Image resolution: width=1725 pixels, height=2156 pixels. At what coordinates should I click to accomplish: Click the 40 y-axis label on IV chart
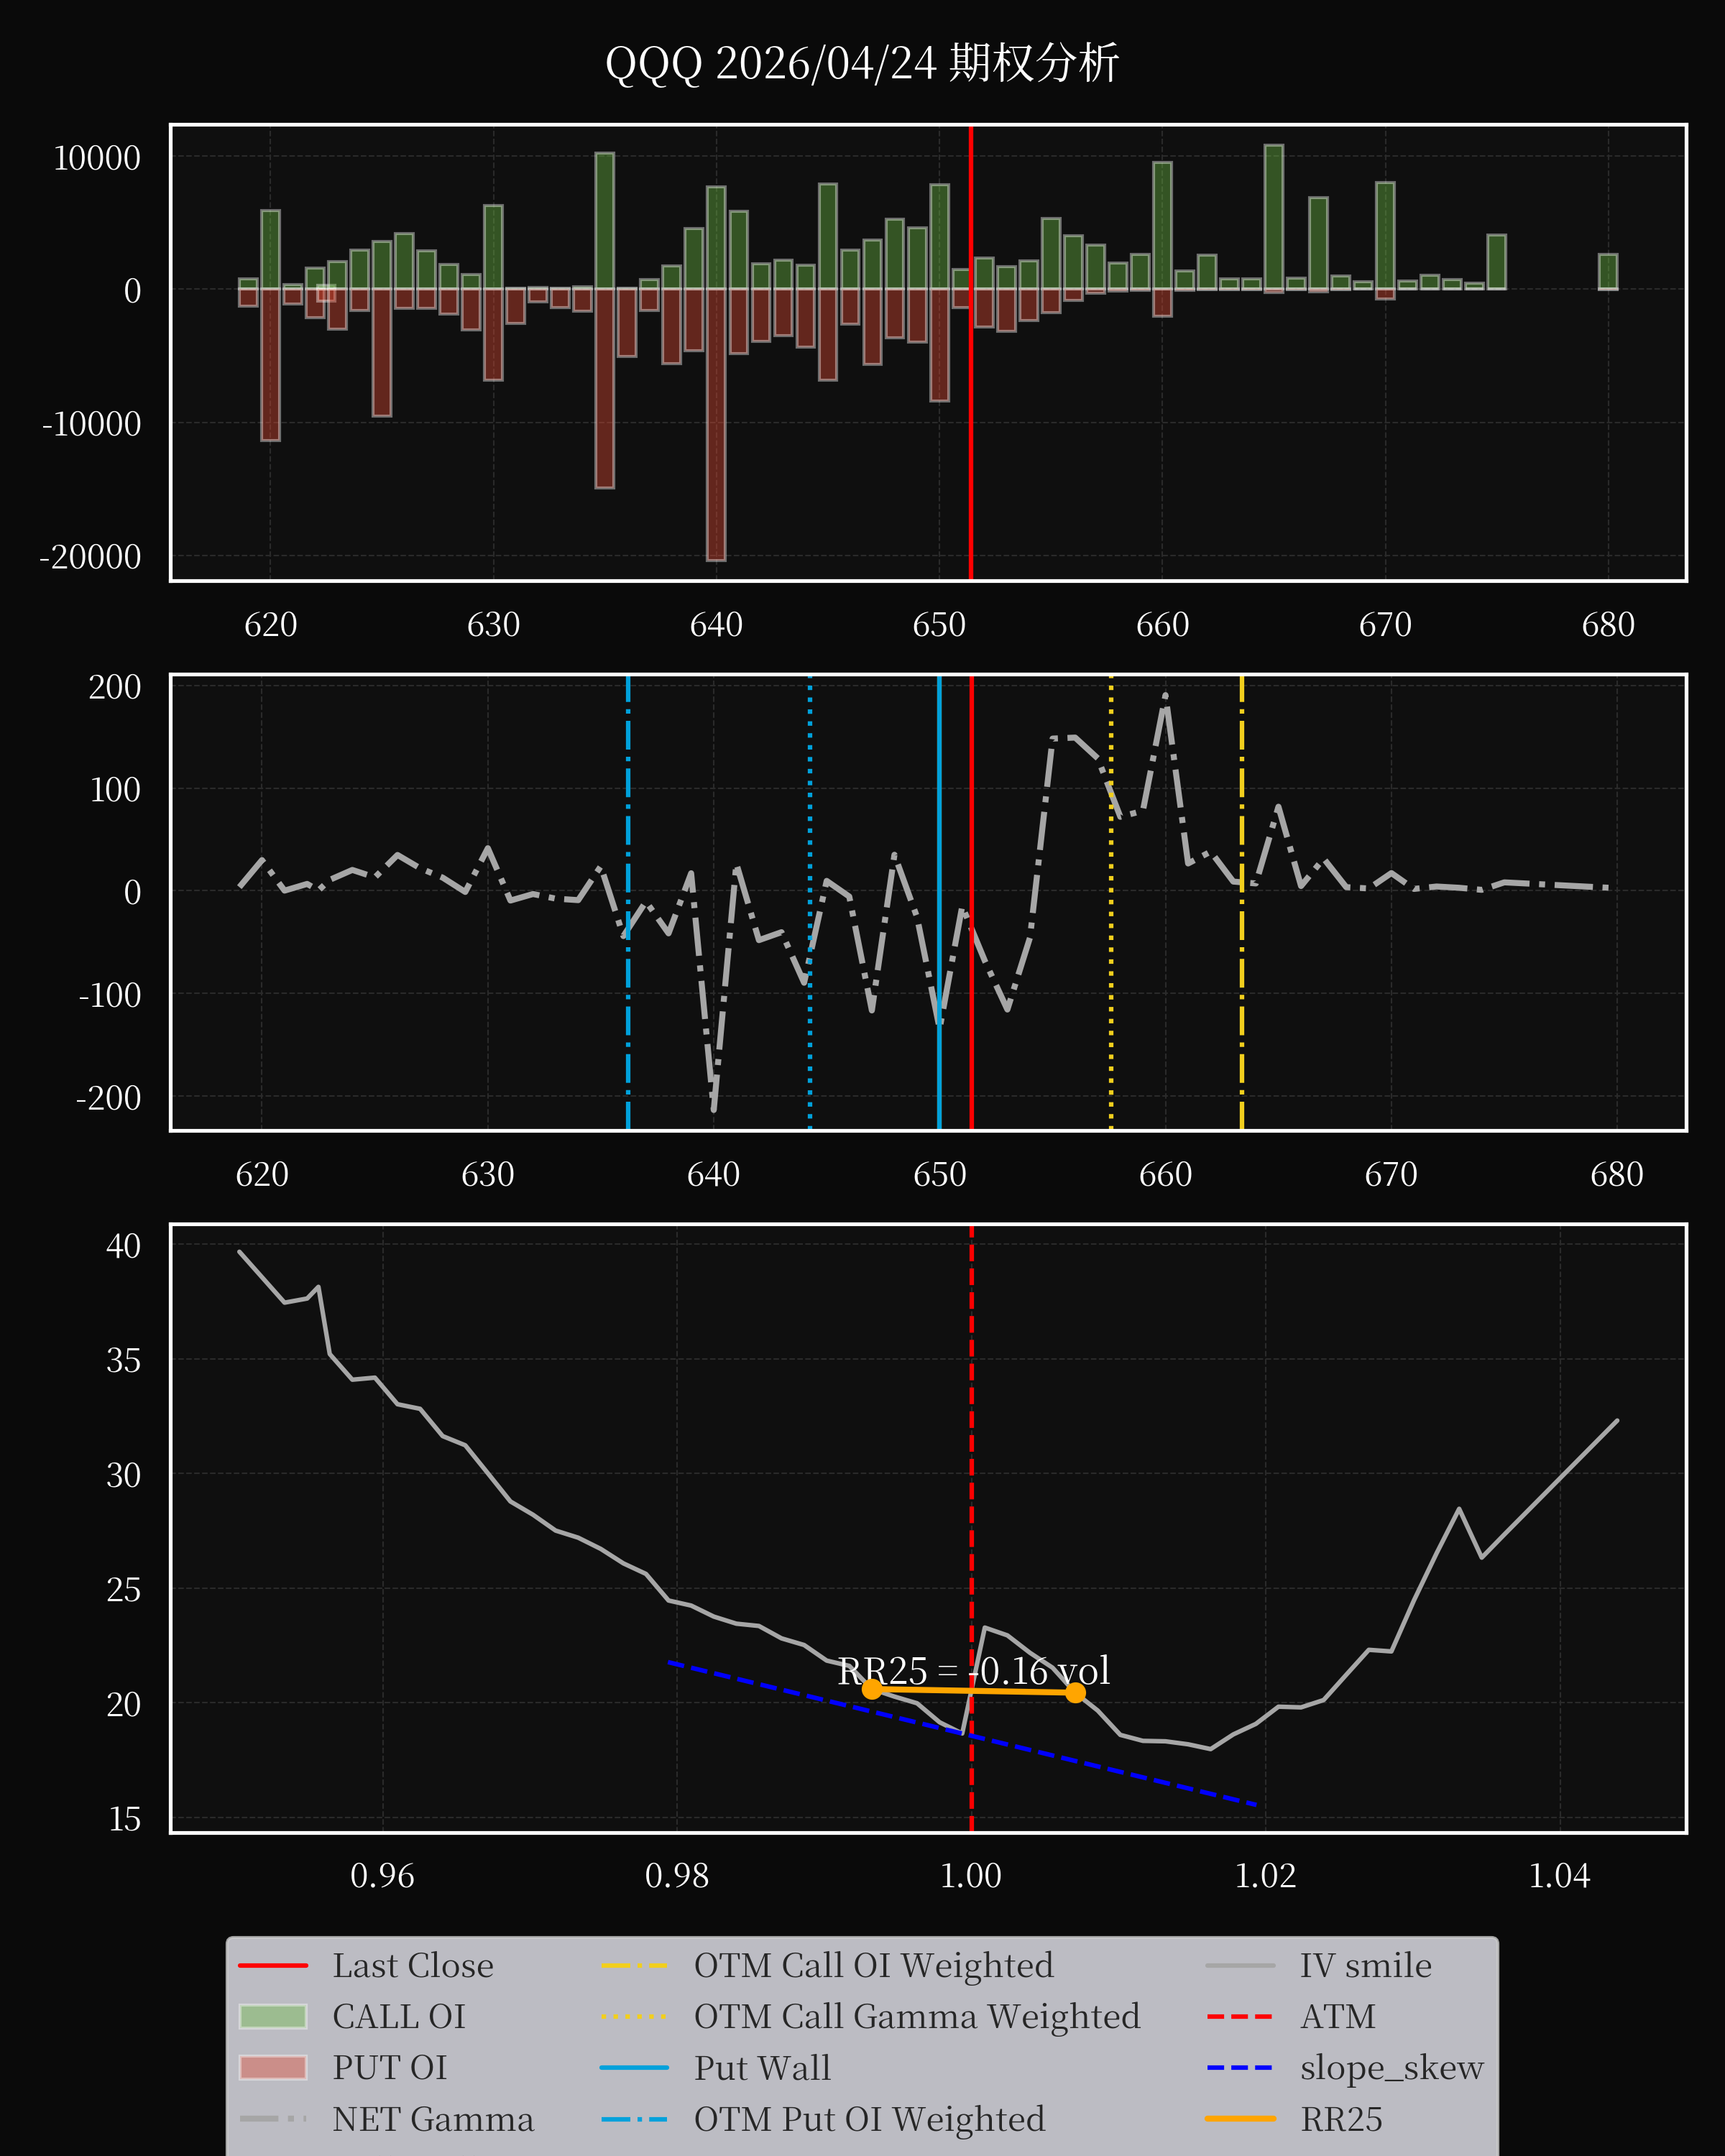point(124,1246)
